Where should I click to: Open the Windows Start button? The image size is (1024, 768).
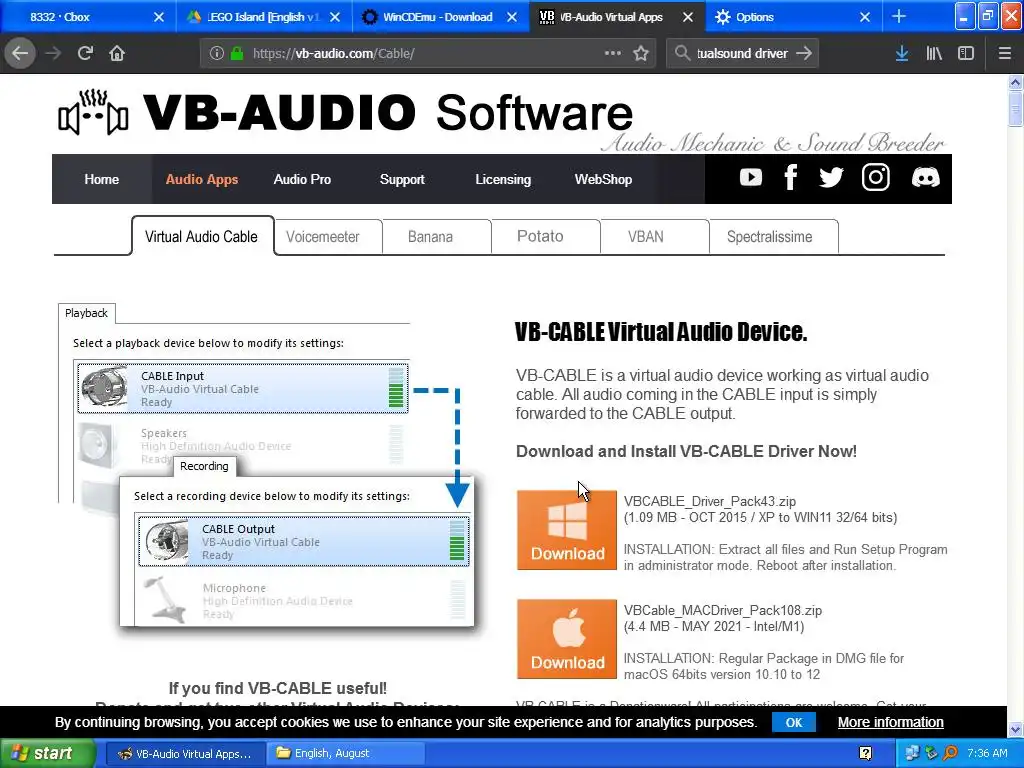click(48, 753)
